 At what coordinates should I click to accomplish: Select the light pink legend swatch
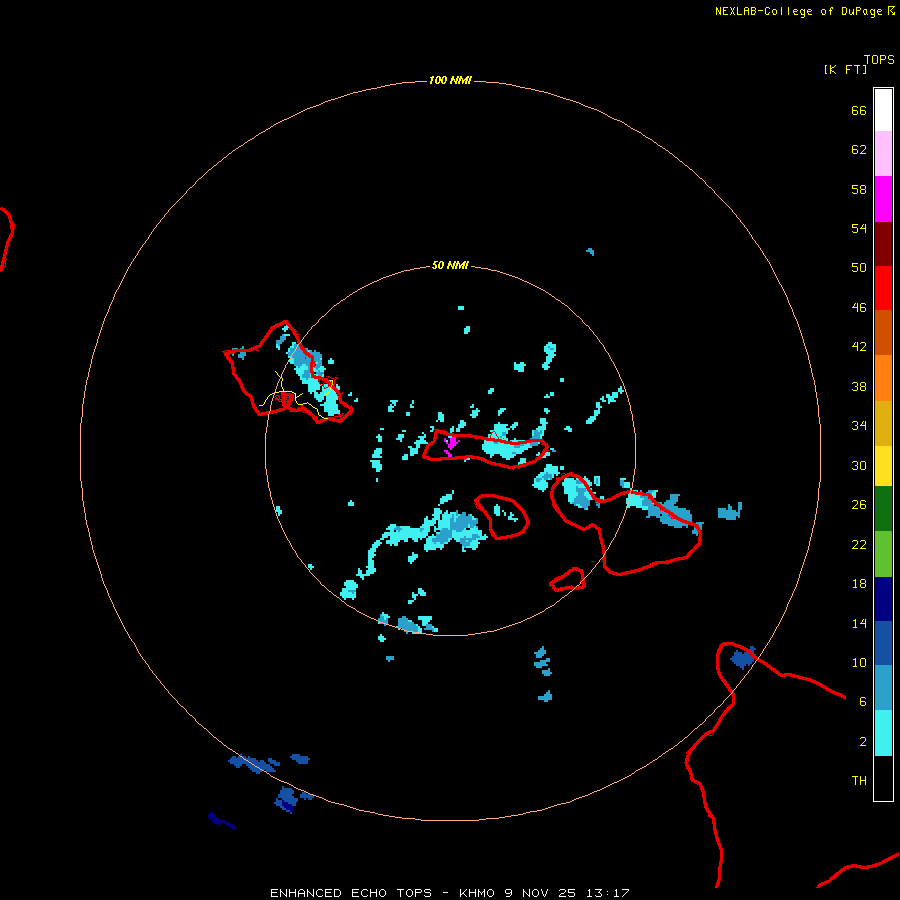[883, 154]
